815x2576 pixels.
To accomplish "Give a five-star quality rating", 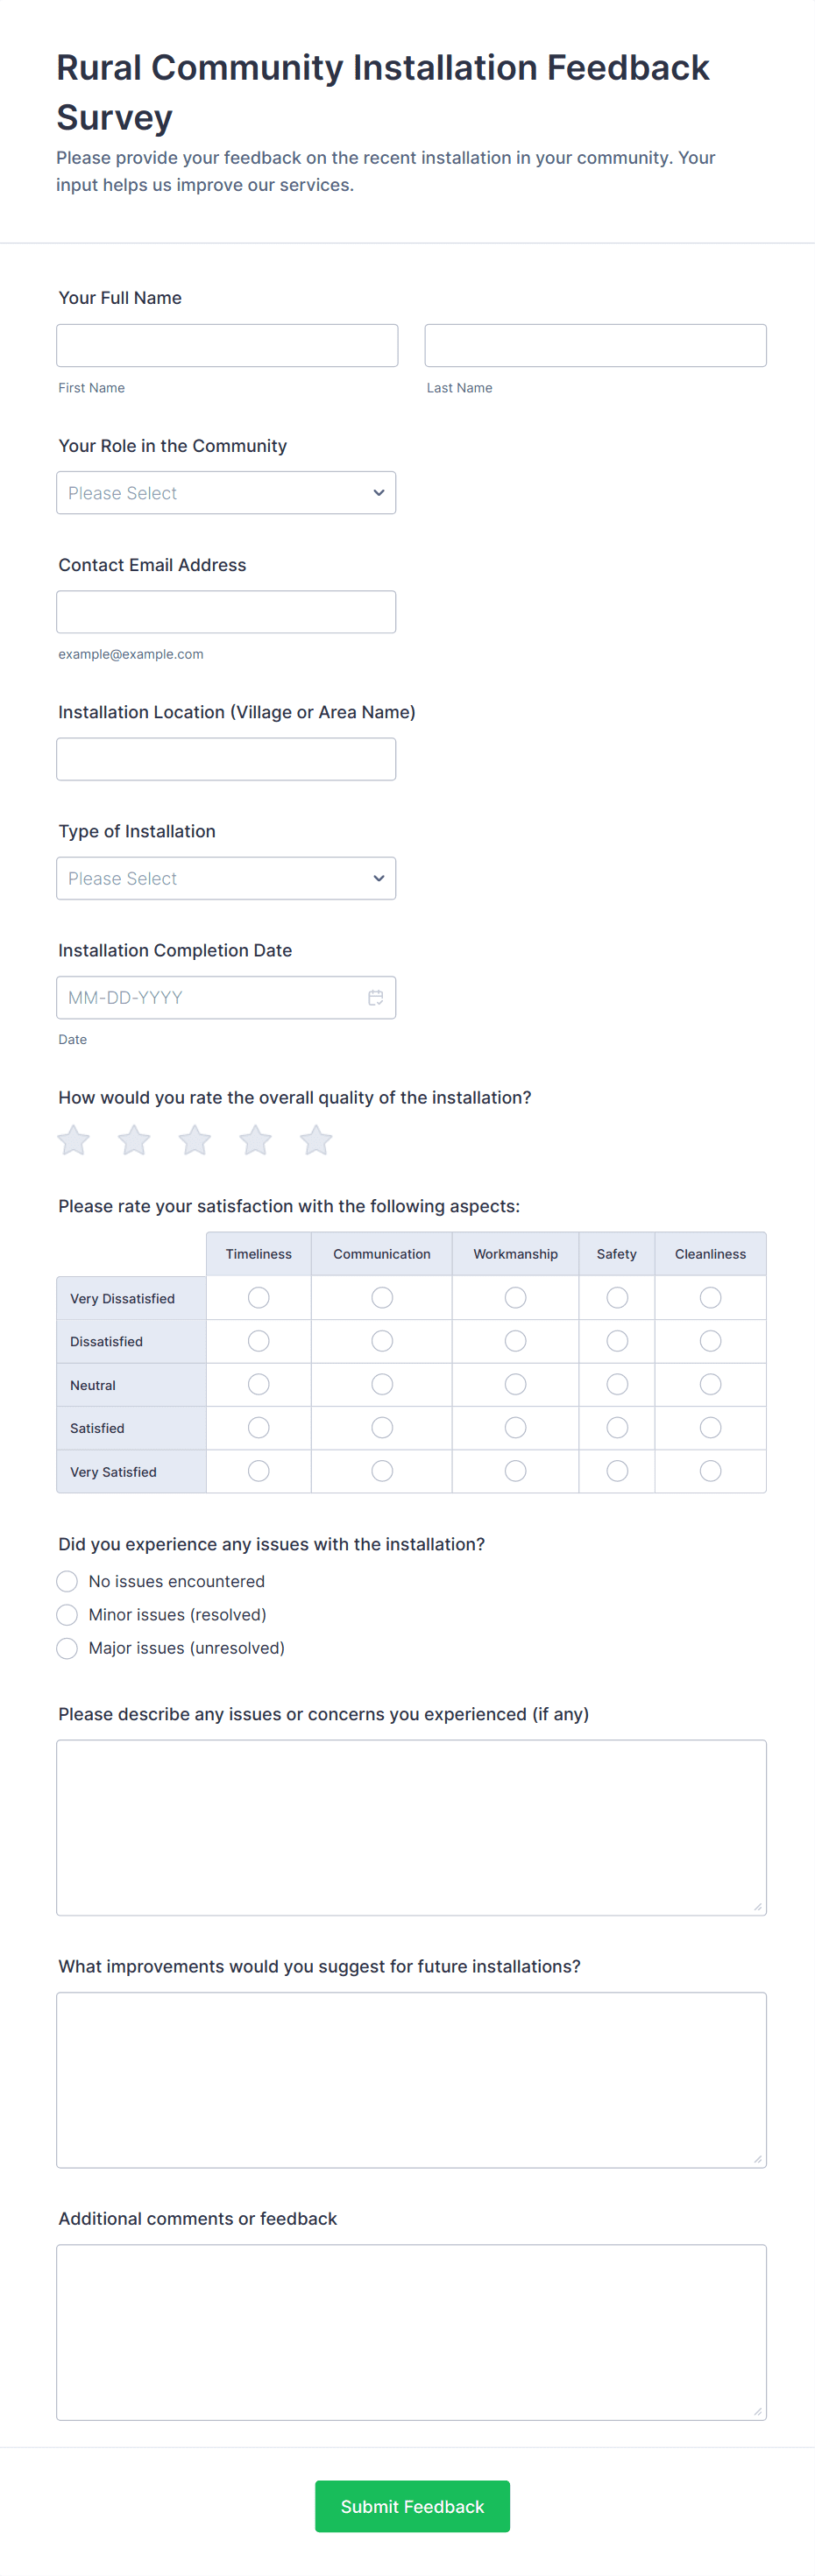I will tap(316, 1140).
